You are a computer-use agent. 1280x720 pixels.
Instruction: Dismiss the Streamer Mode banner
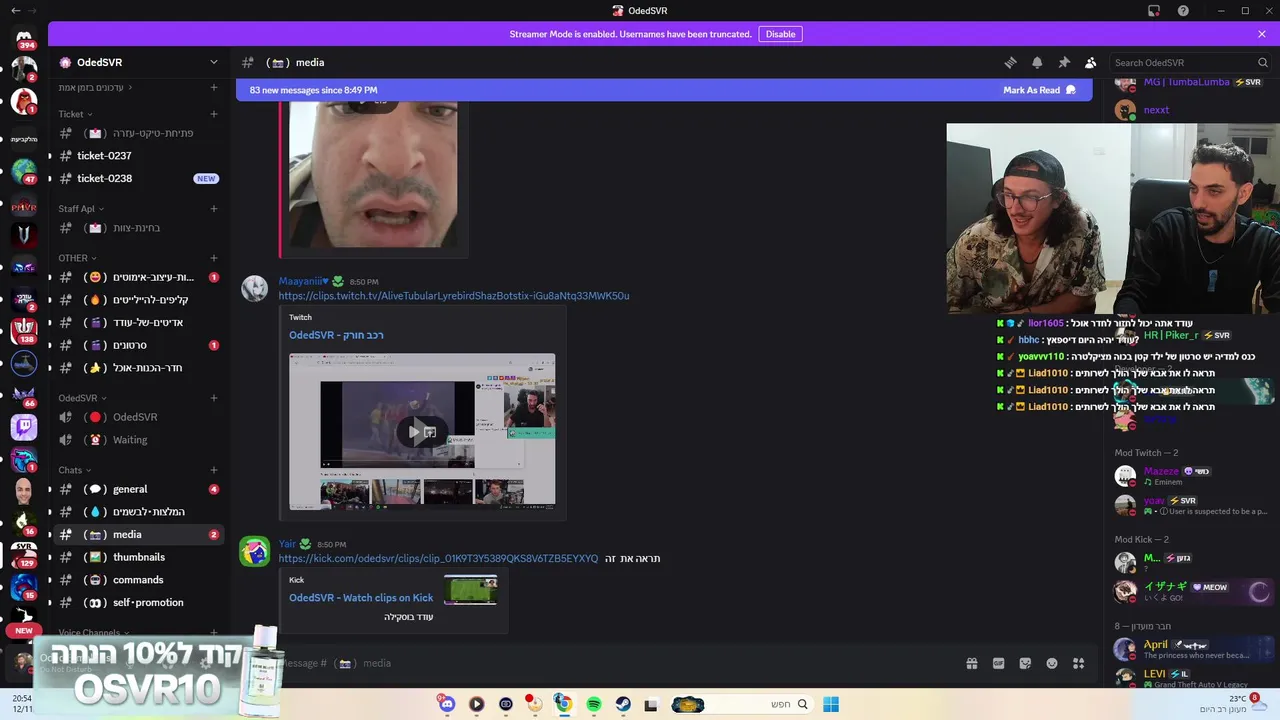(1261, 34)
